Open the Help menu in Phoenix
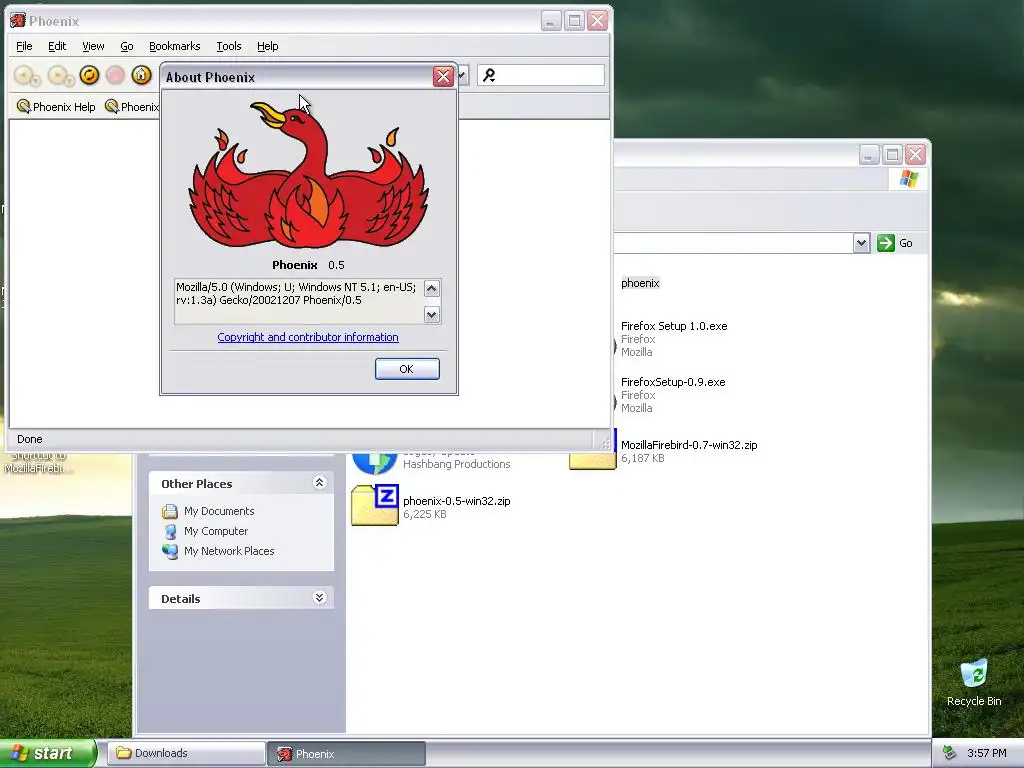 [x=268, y=46]
